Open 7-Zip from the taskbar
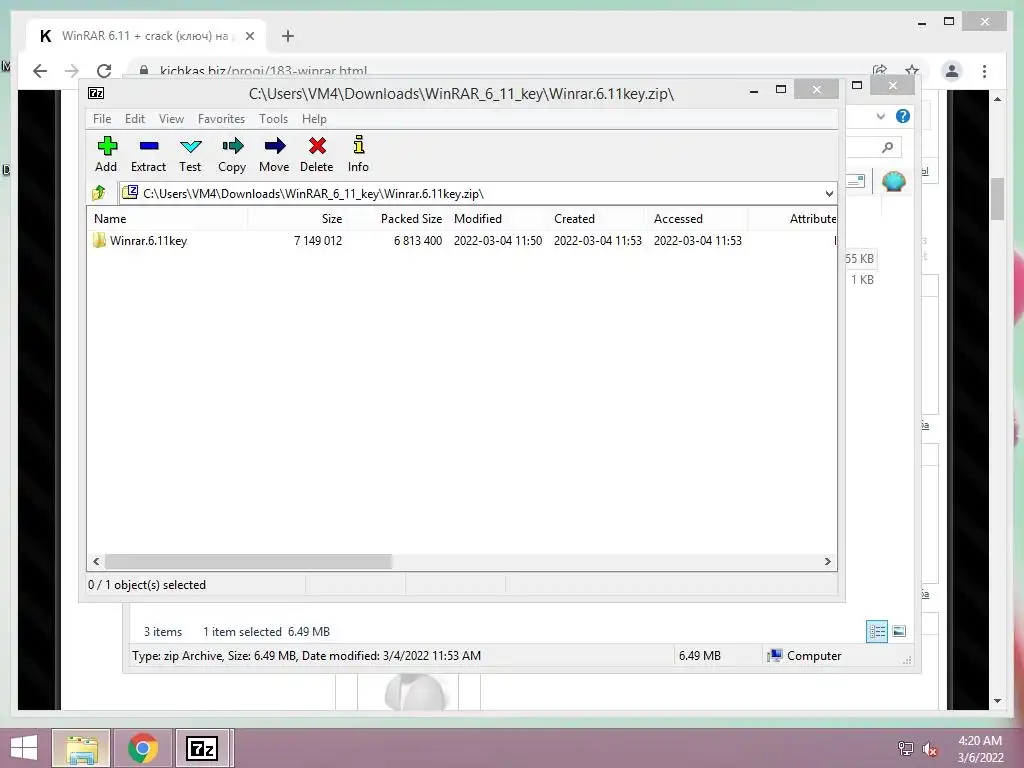This screenshot has width=1024, height=768. coord(202,748)
